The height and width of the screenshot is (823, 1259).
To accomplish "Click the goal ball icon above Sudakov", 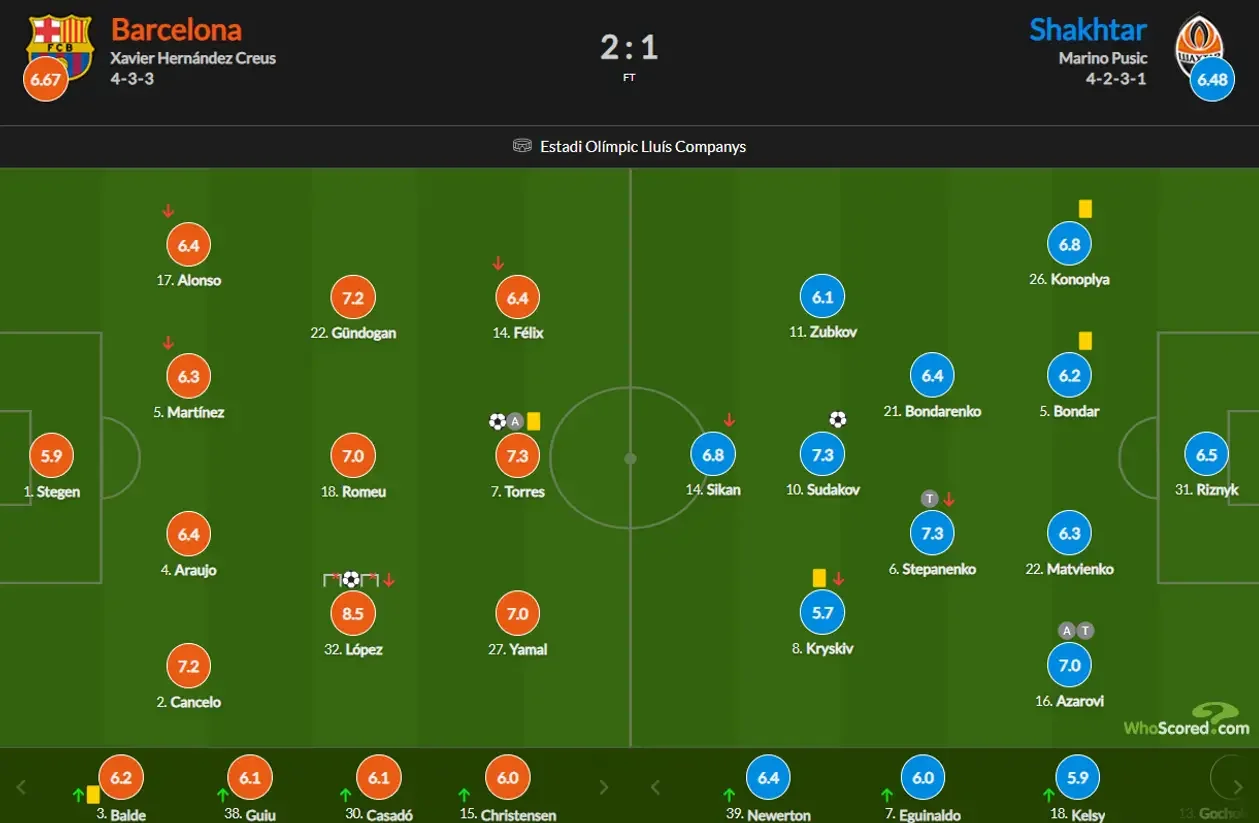I will (x=838, y=419).
